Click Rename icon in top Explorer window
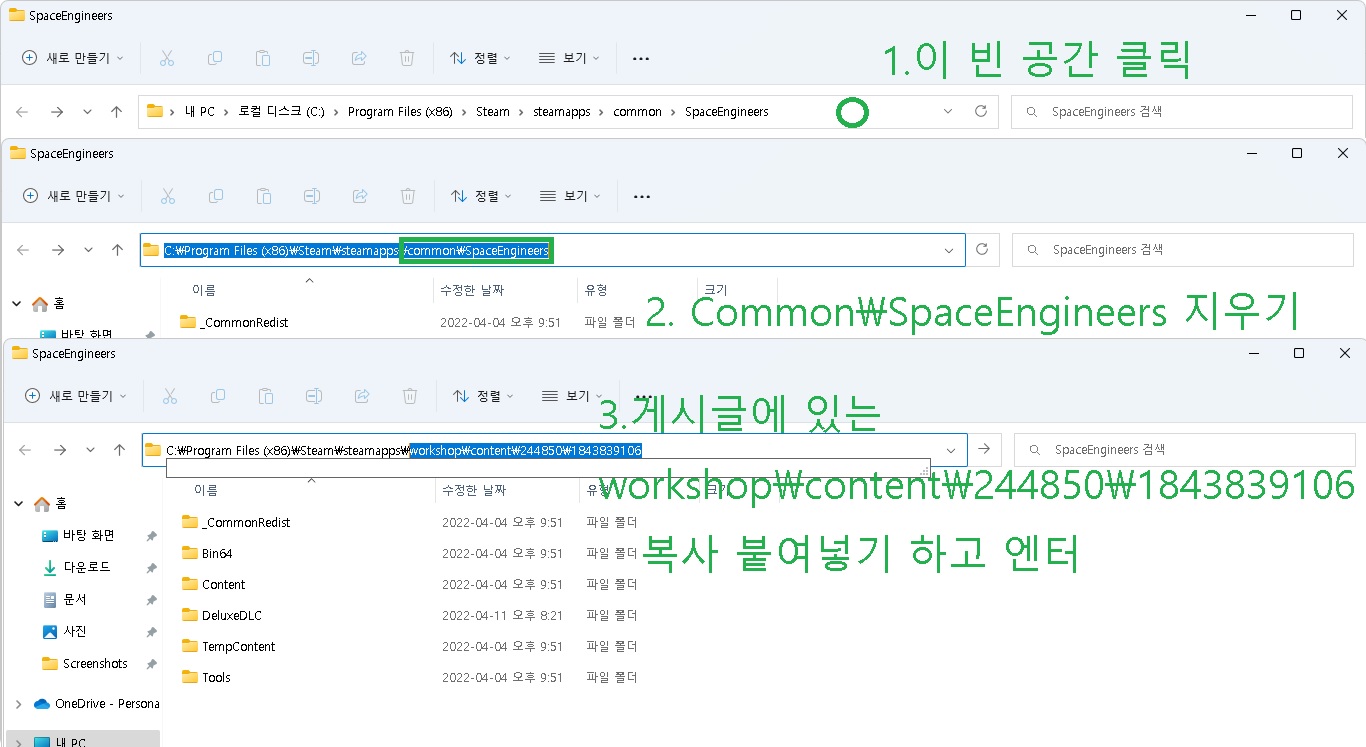The width and height of the screenshot is (1366, 747). click(x=311, y=58)
